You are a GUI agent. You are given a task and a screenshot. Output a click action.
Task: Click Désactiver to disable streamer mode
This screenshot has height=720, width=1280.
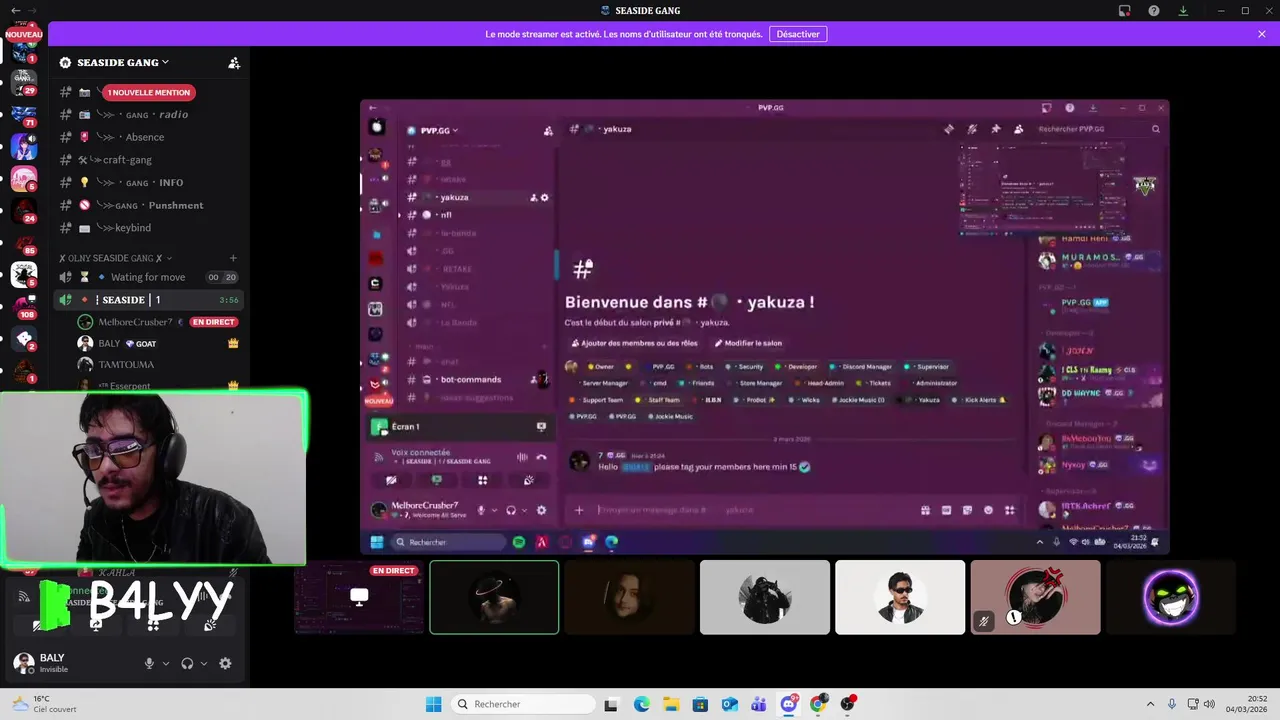click(798, 34)
